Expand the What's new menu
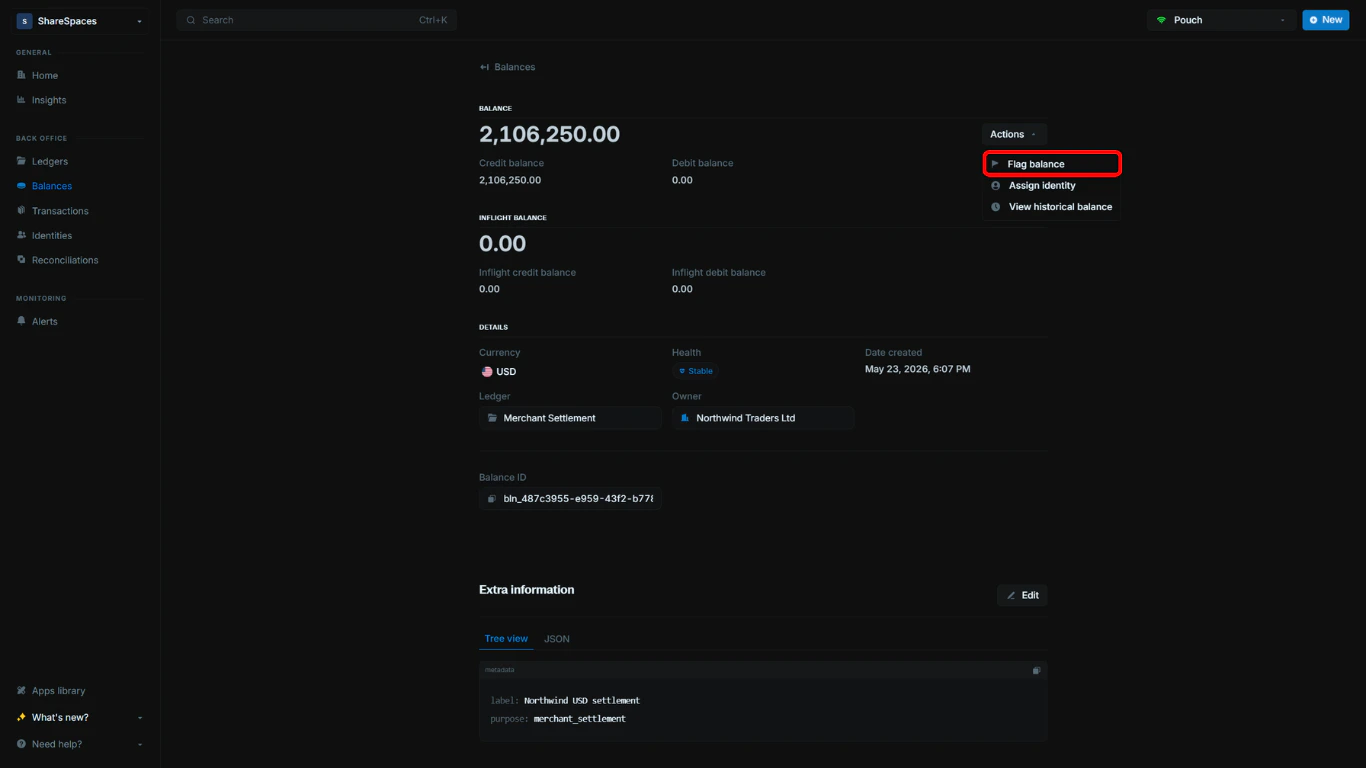Screen dimensions: 1366x768 [x=80, y=717]
